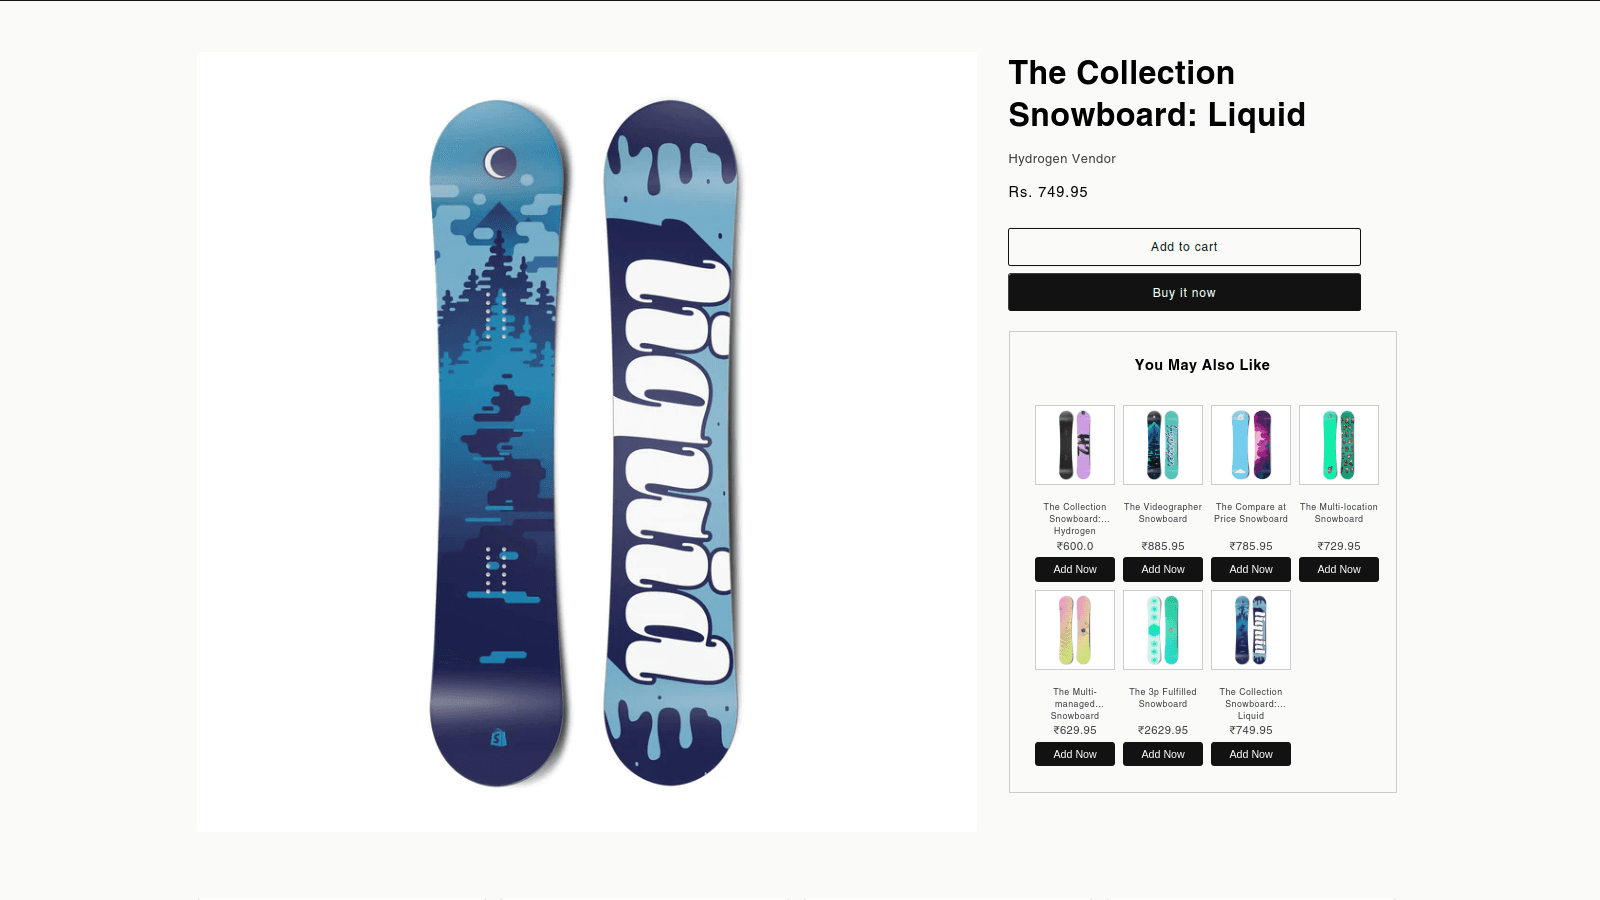
Task: Open The 3p Fulfilled Snowboard title link
Action: point(1163,698)
